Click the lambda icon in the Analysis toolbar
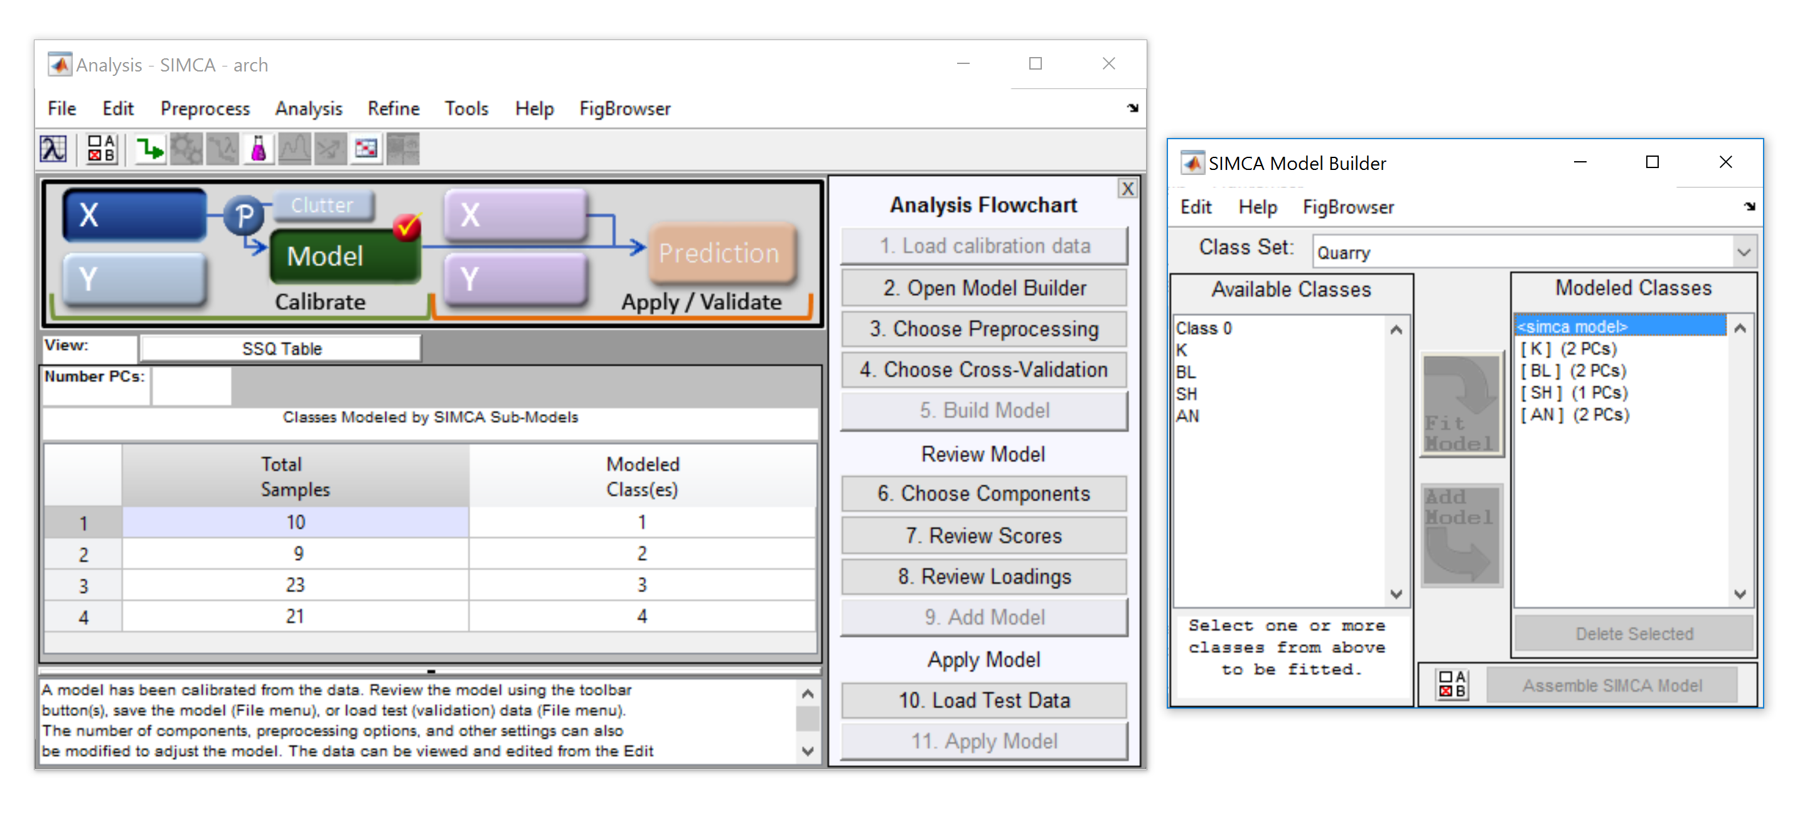Image resolution: width=1800 pixels, height=814 pixels. pos(53,150)
